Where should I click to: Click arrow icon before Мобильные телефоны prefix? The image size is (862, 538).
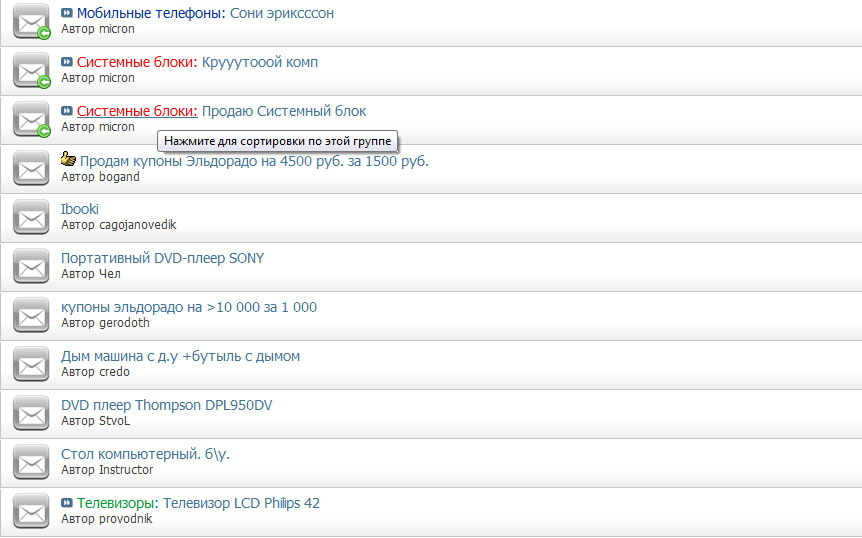(x=67, y=13)
